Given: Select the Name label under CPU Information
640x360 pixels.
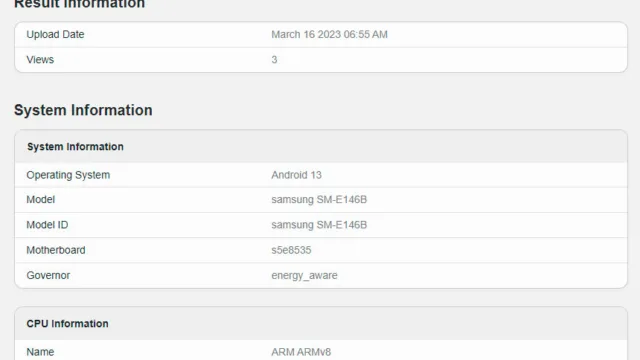Looking at the screenshot, I should point(40,352).
